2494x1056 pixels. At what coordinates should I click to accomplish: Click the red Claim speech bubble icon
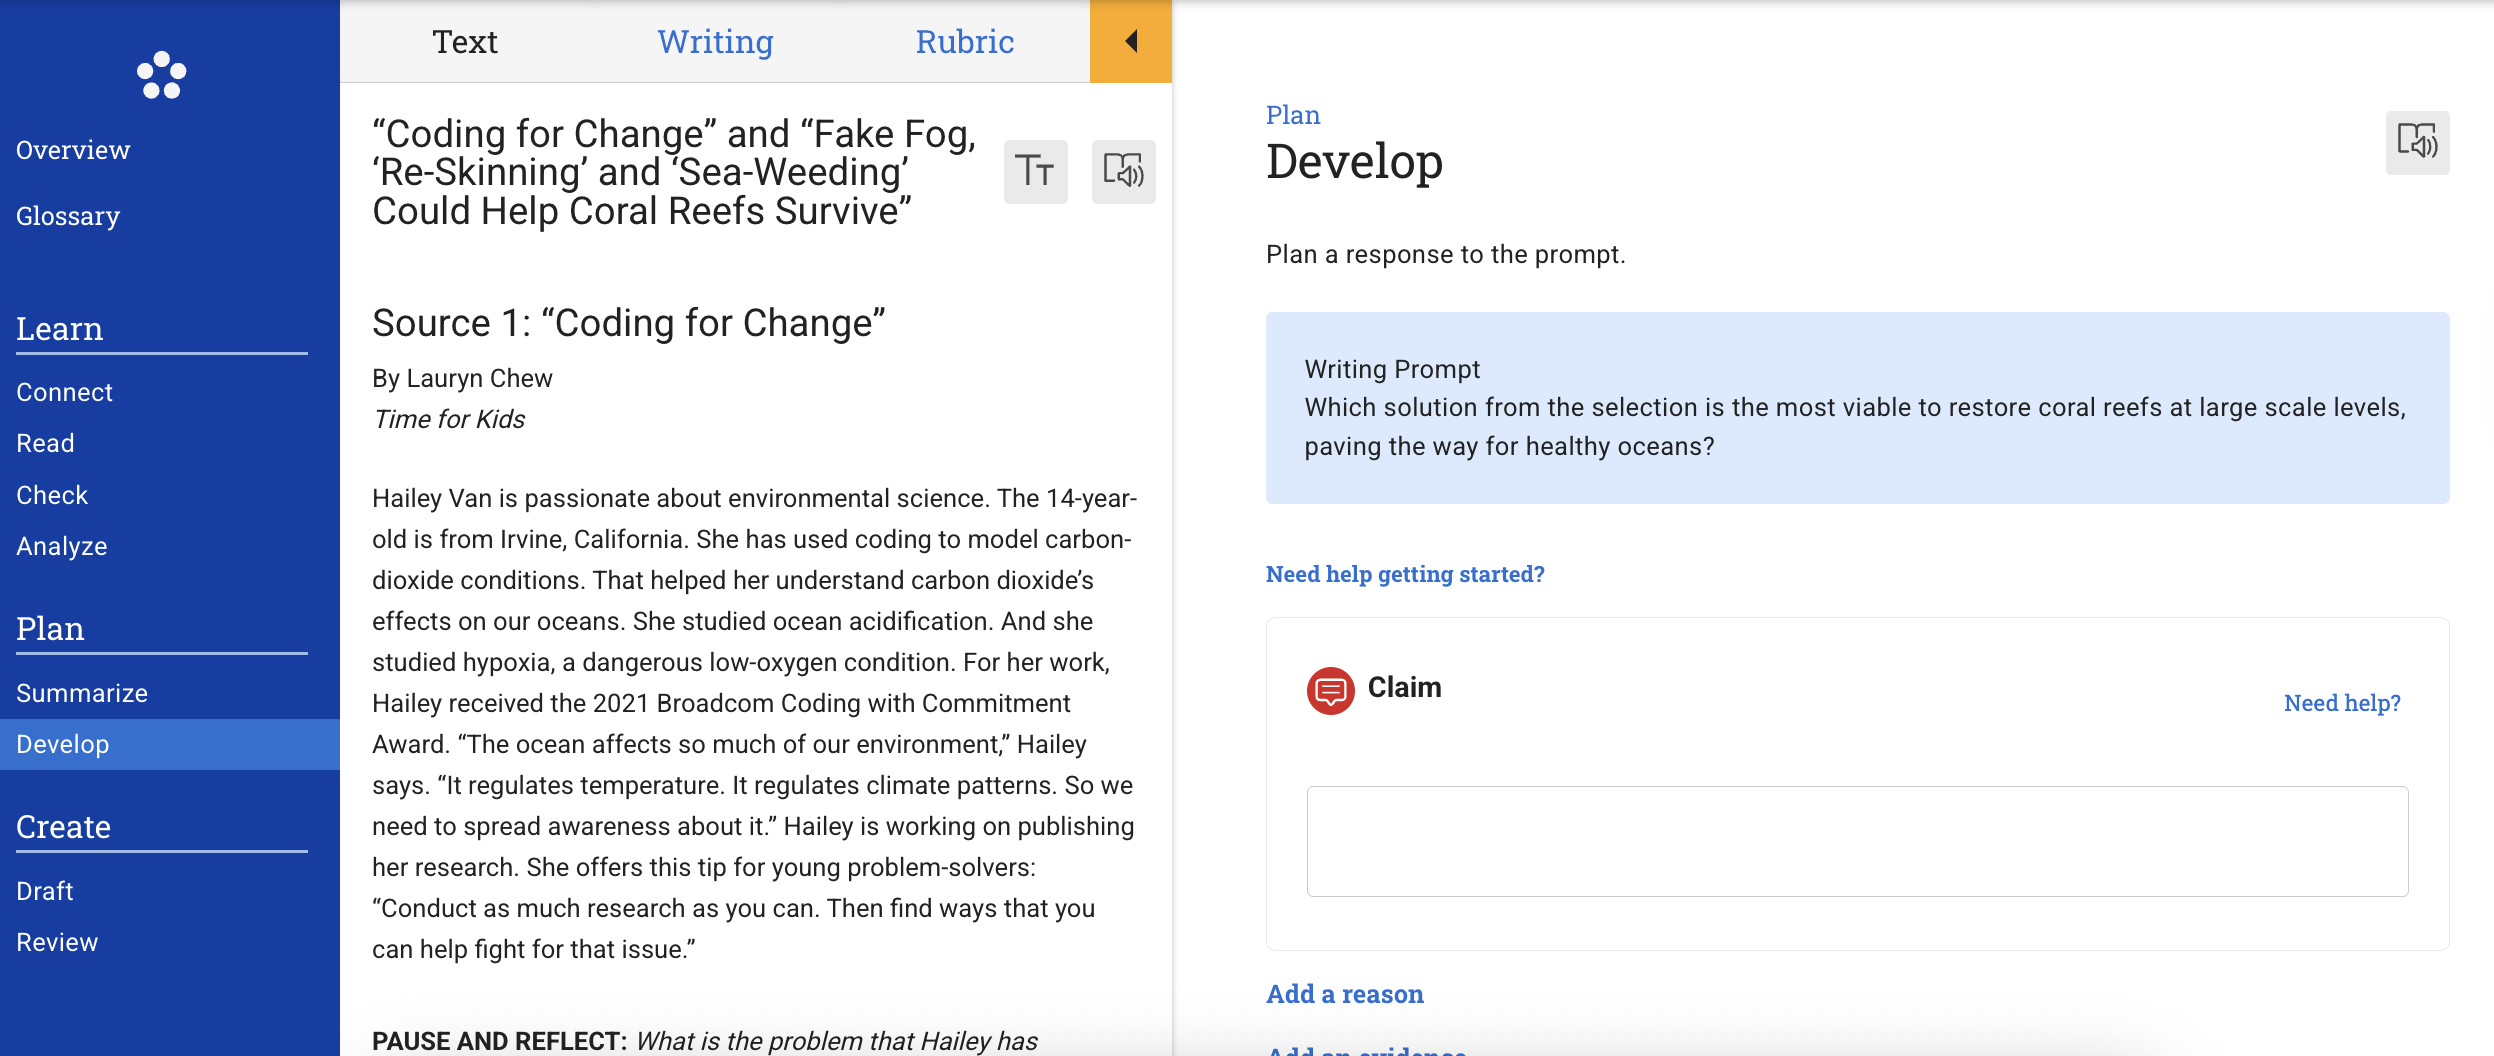coord(1330,690)
